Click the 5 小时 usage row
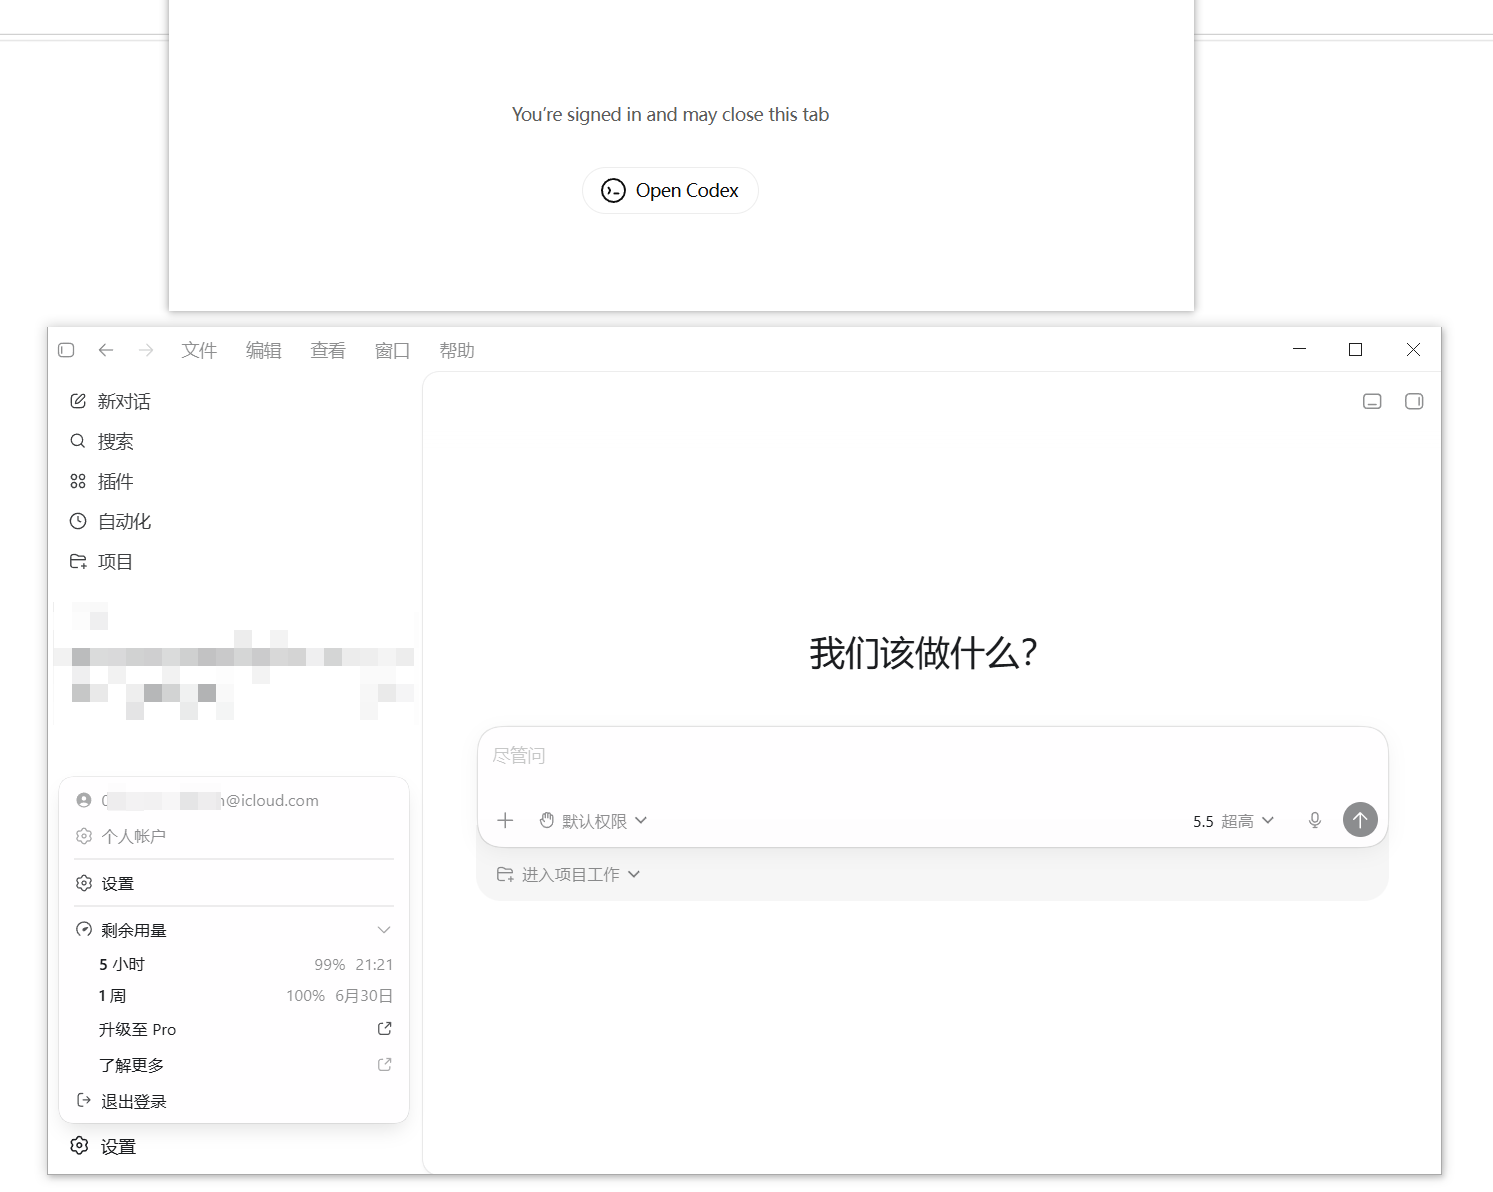 [245, 965]
